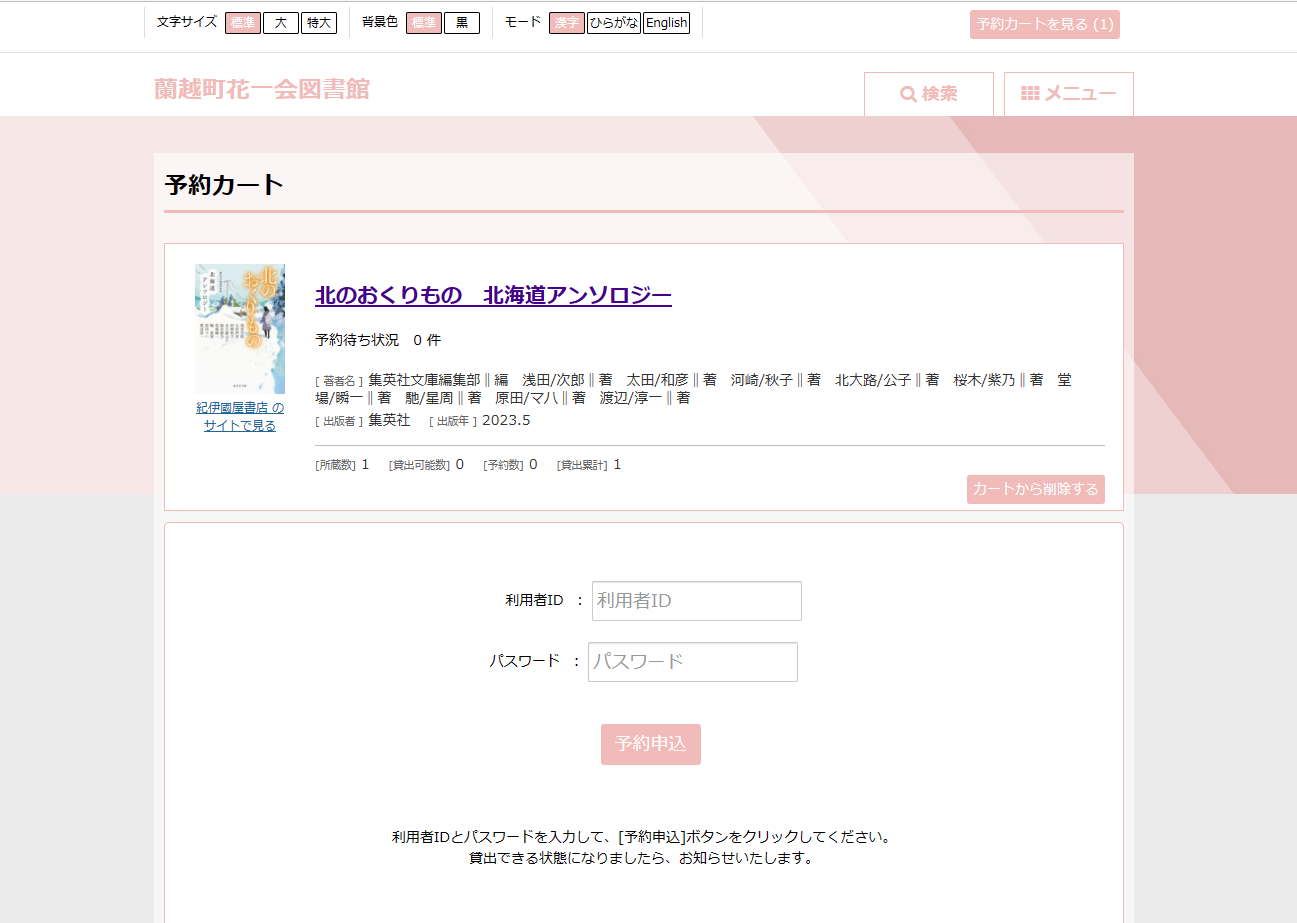Focus the 利用者ID input field
Screen dimensions: 1297x923
(x=697, y=601)
